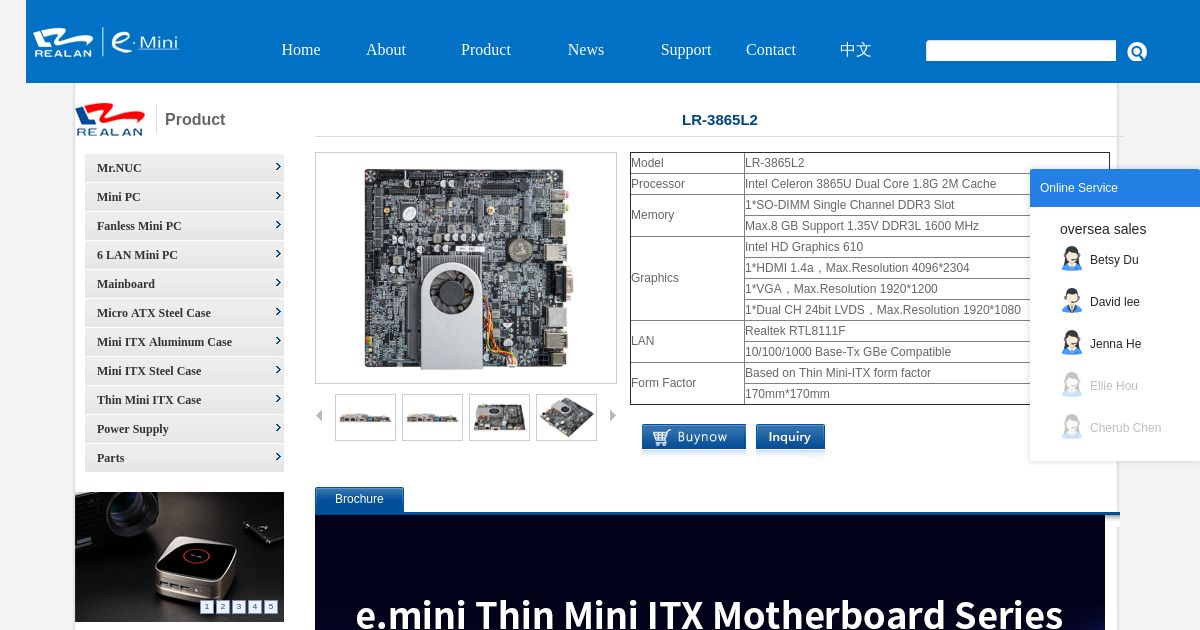Click the LR-3865L2 product title

tap(720, 120)
